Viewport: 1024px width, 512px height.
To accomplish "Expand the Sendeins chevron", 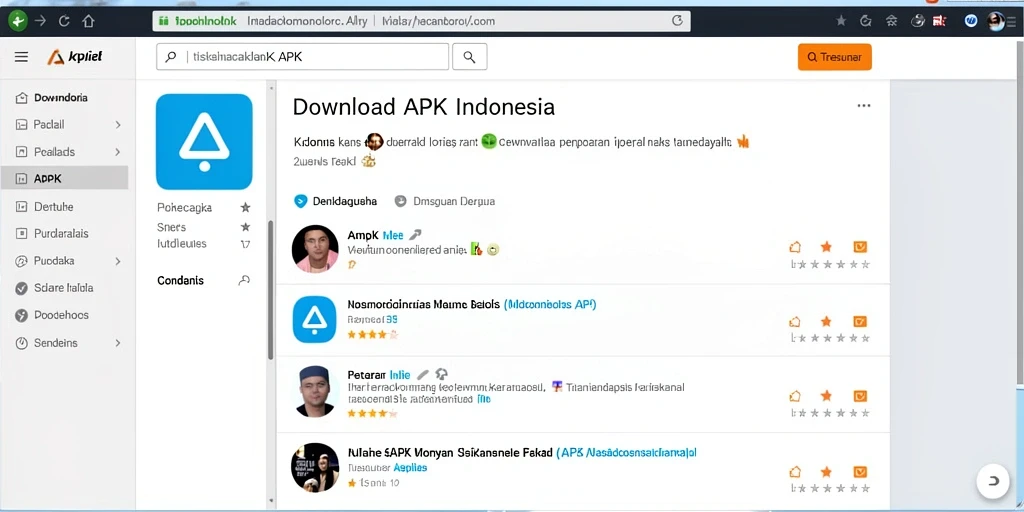I will 118,342.
